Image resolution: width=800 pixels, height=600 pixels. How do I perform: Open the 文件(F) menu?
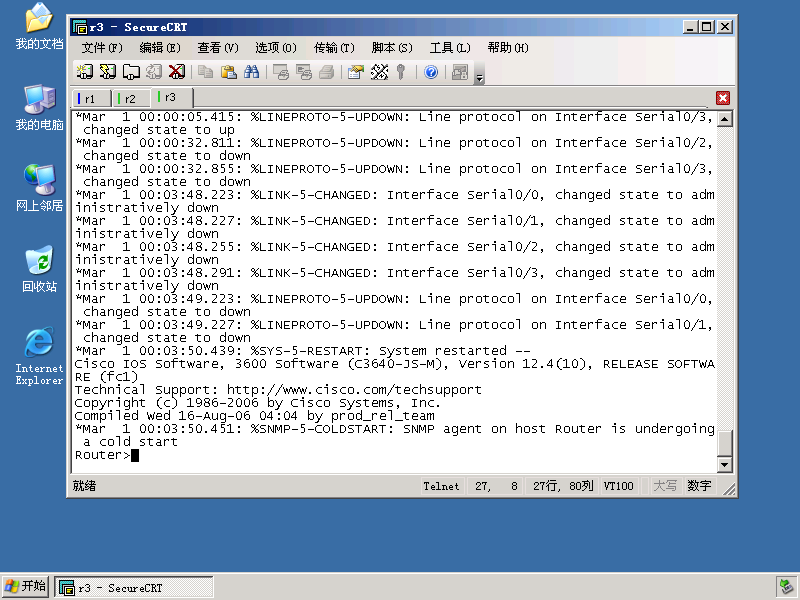coord(102,48)
